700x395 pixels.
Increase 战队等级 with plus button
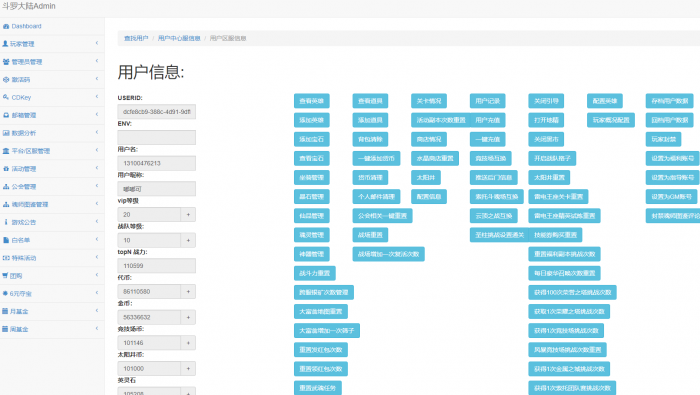pos(188,240)
